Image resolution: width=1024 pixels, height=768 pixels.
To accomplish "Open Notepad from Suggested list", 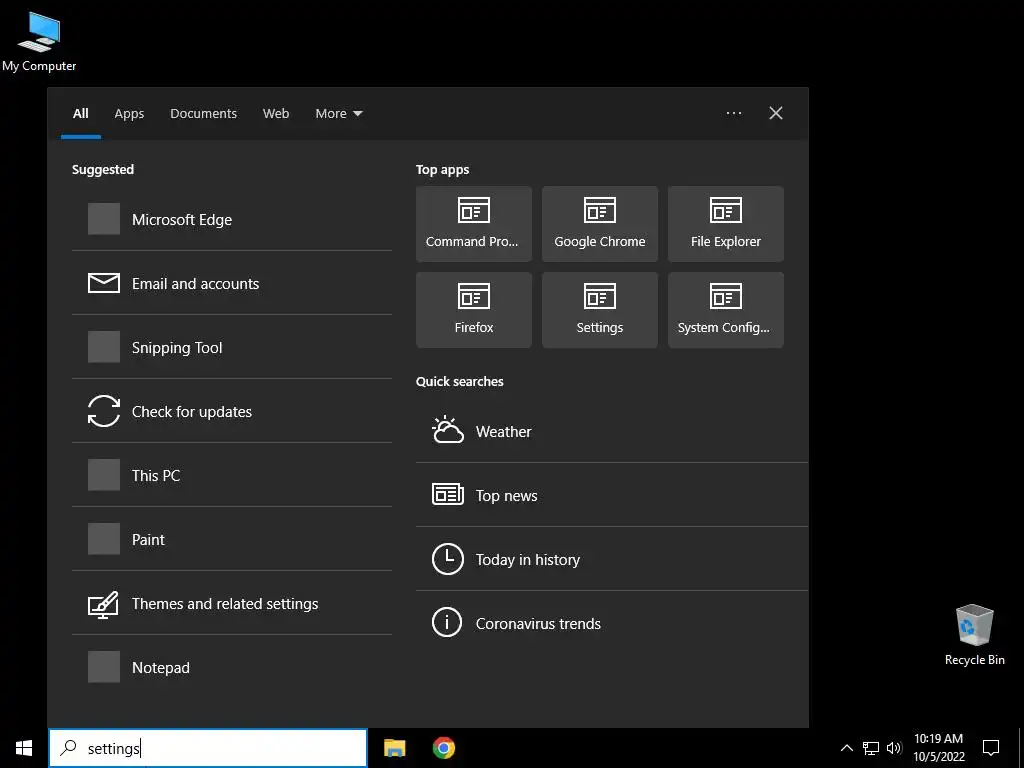I will click(x=232, y=667).
